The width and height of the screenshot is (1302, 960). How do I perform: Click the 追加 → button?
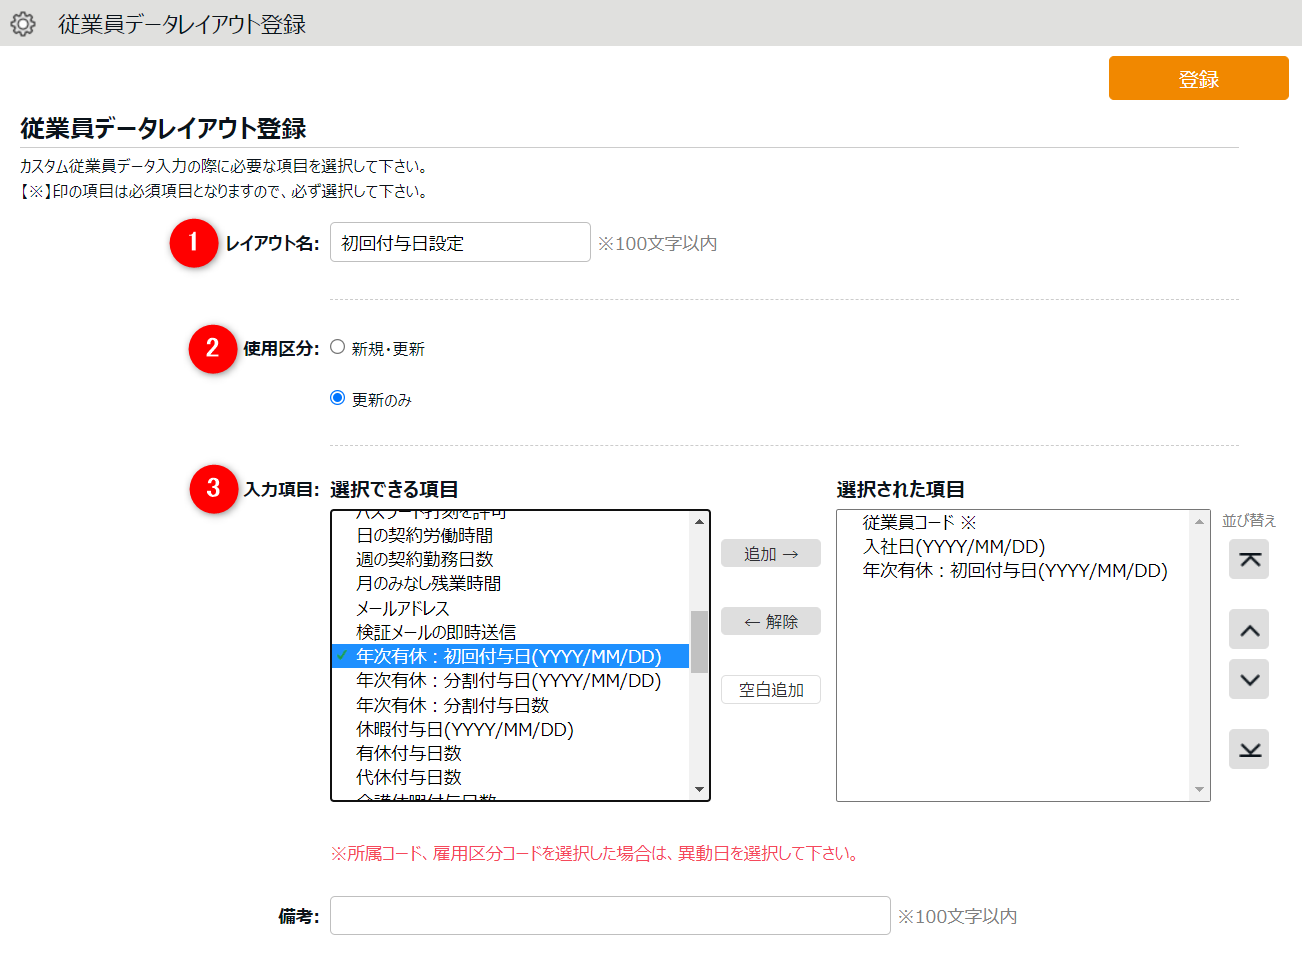point(770,554)
